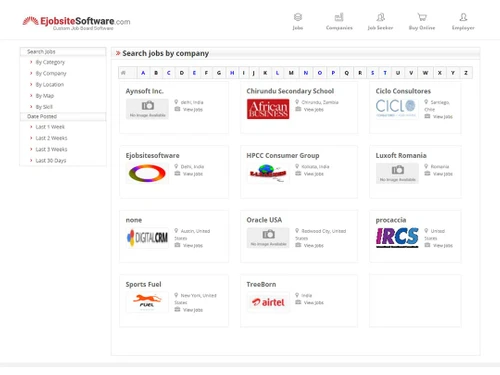Click View Jobs for Ciclo Consultores
500x375 pixels.
tap(443, 117)
